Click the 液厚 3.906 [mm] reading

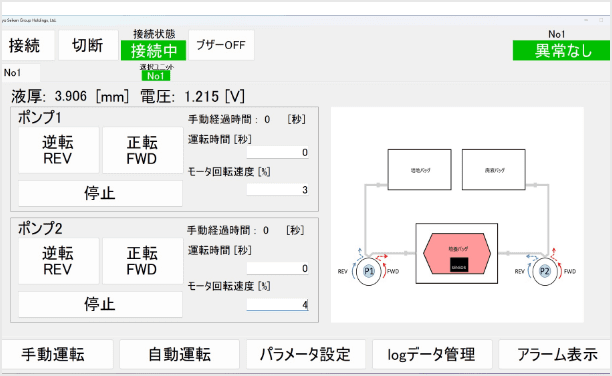pyautogui.click(x=70, y=96)
